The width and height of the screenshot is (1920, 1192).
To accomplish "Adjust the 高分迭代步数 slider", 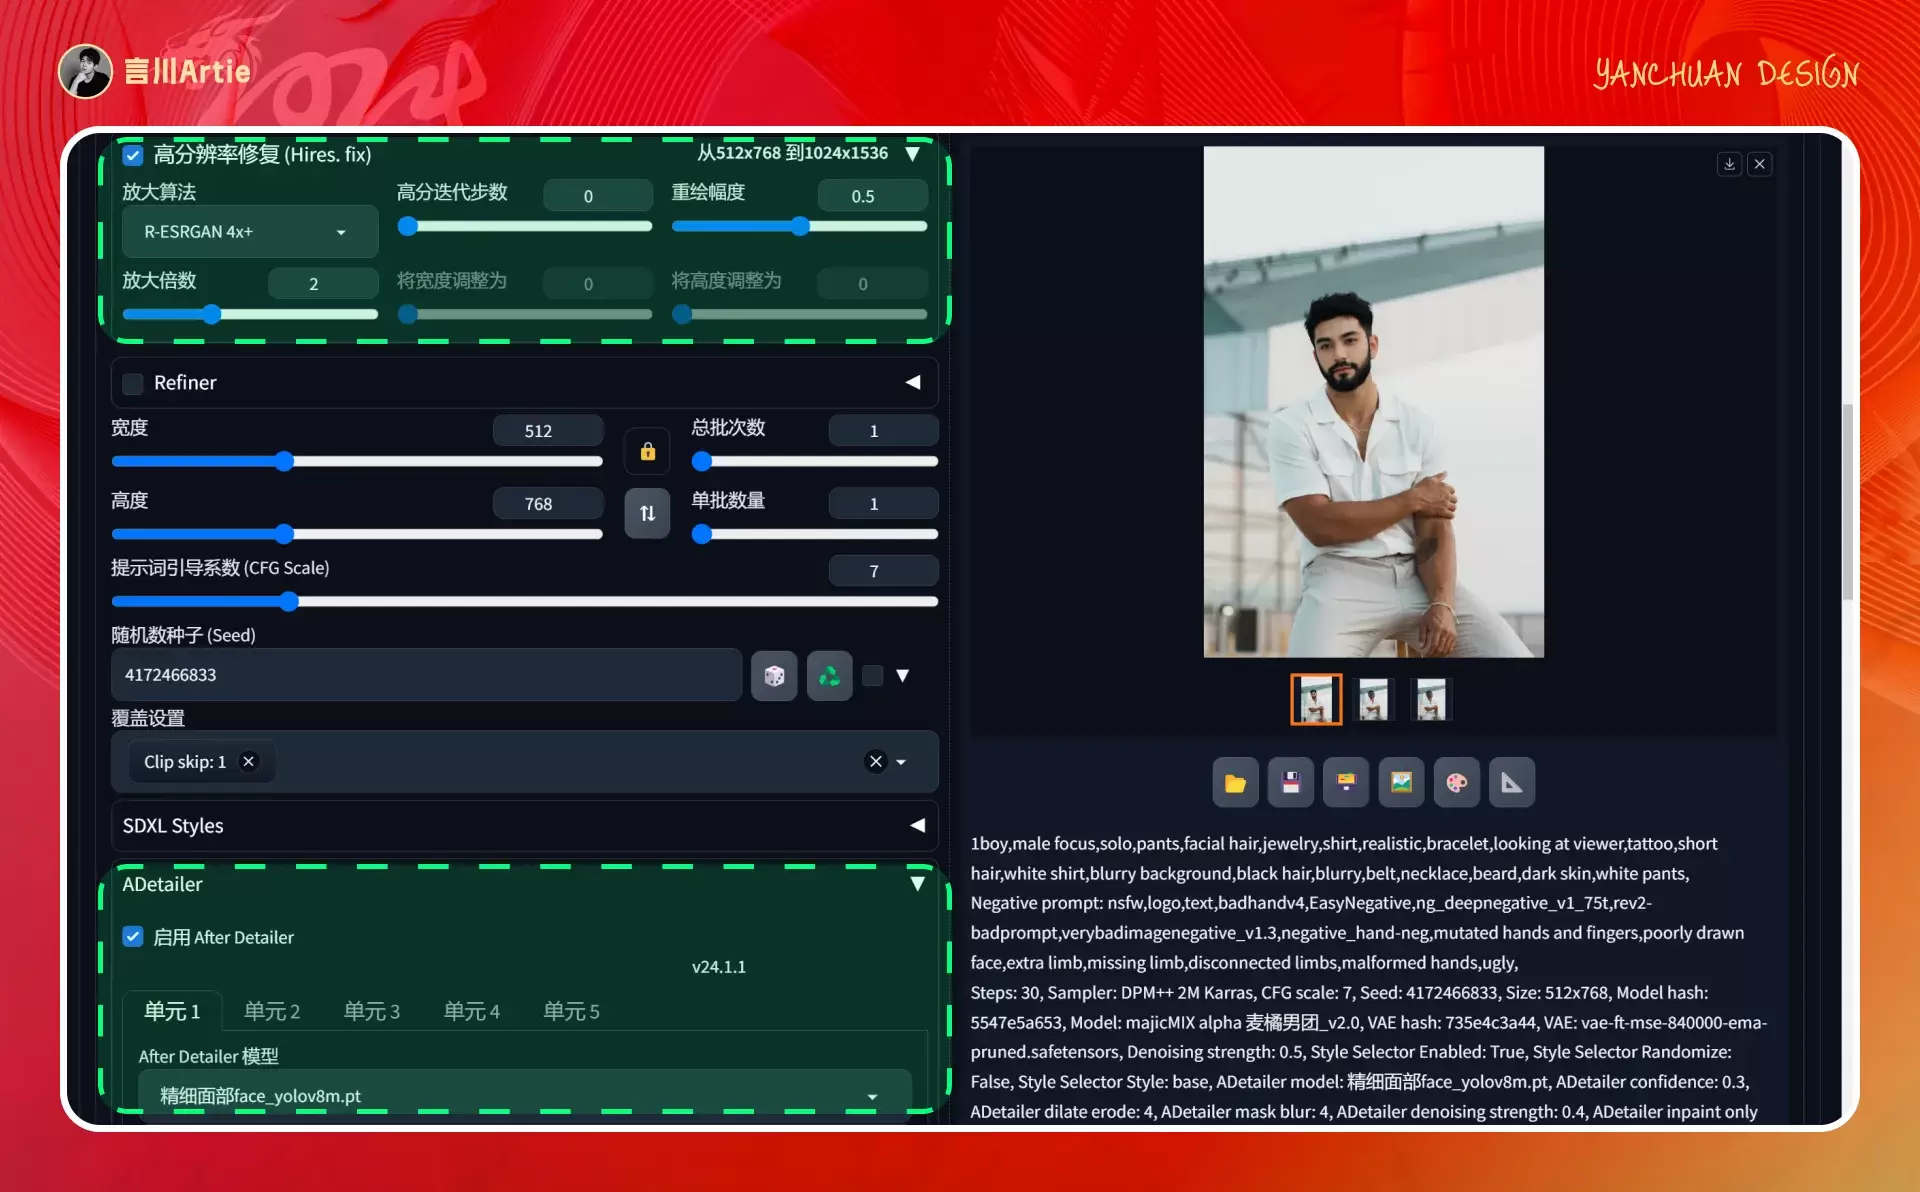I will click(x=525, y=227).
